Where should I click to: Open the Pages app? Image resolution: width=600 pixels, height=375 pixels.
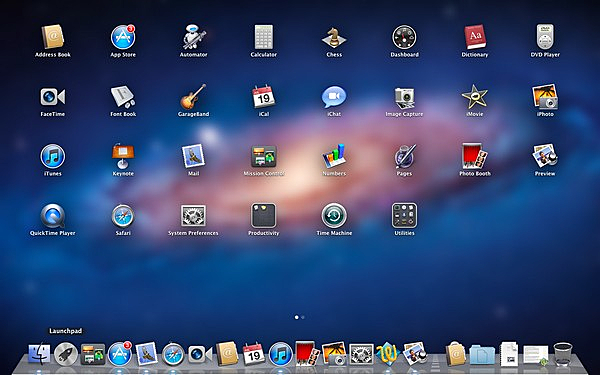[404, 156]
